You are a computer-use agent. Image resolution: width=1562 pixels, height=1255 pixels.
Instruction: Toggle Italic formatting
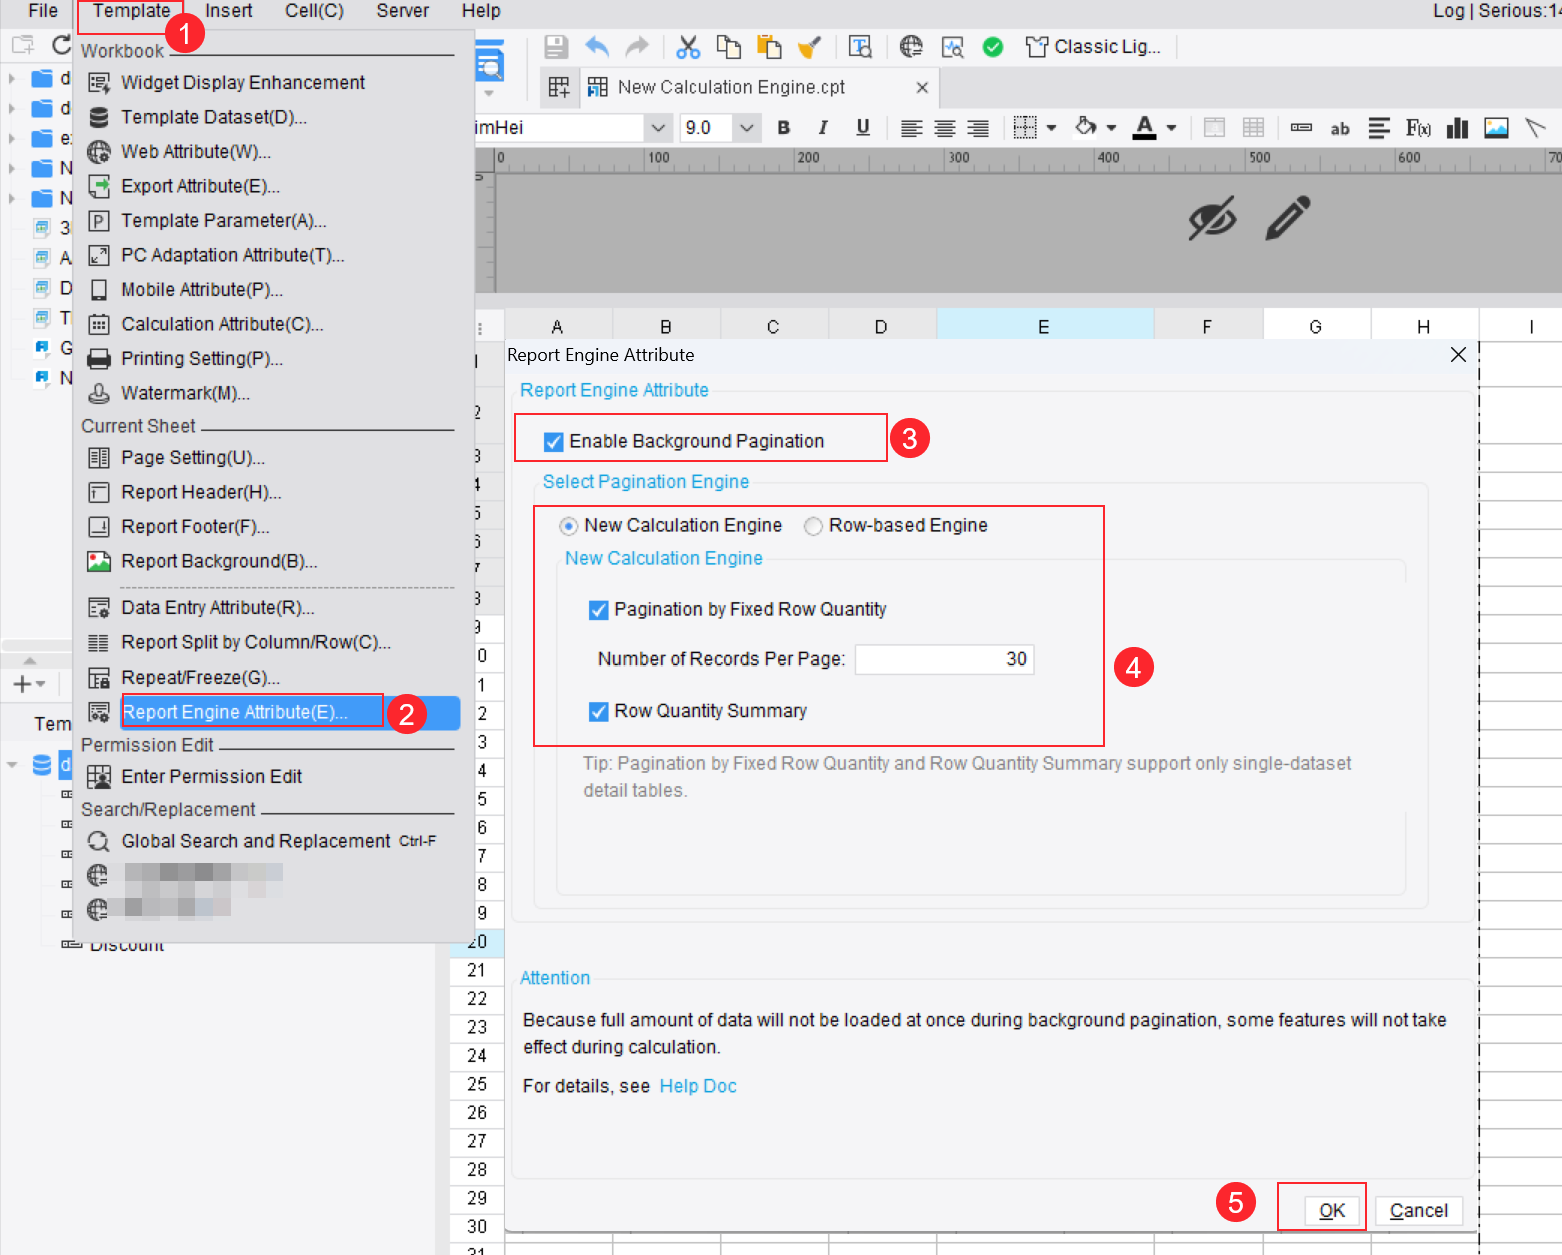[x=823, y=128]
